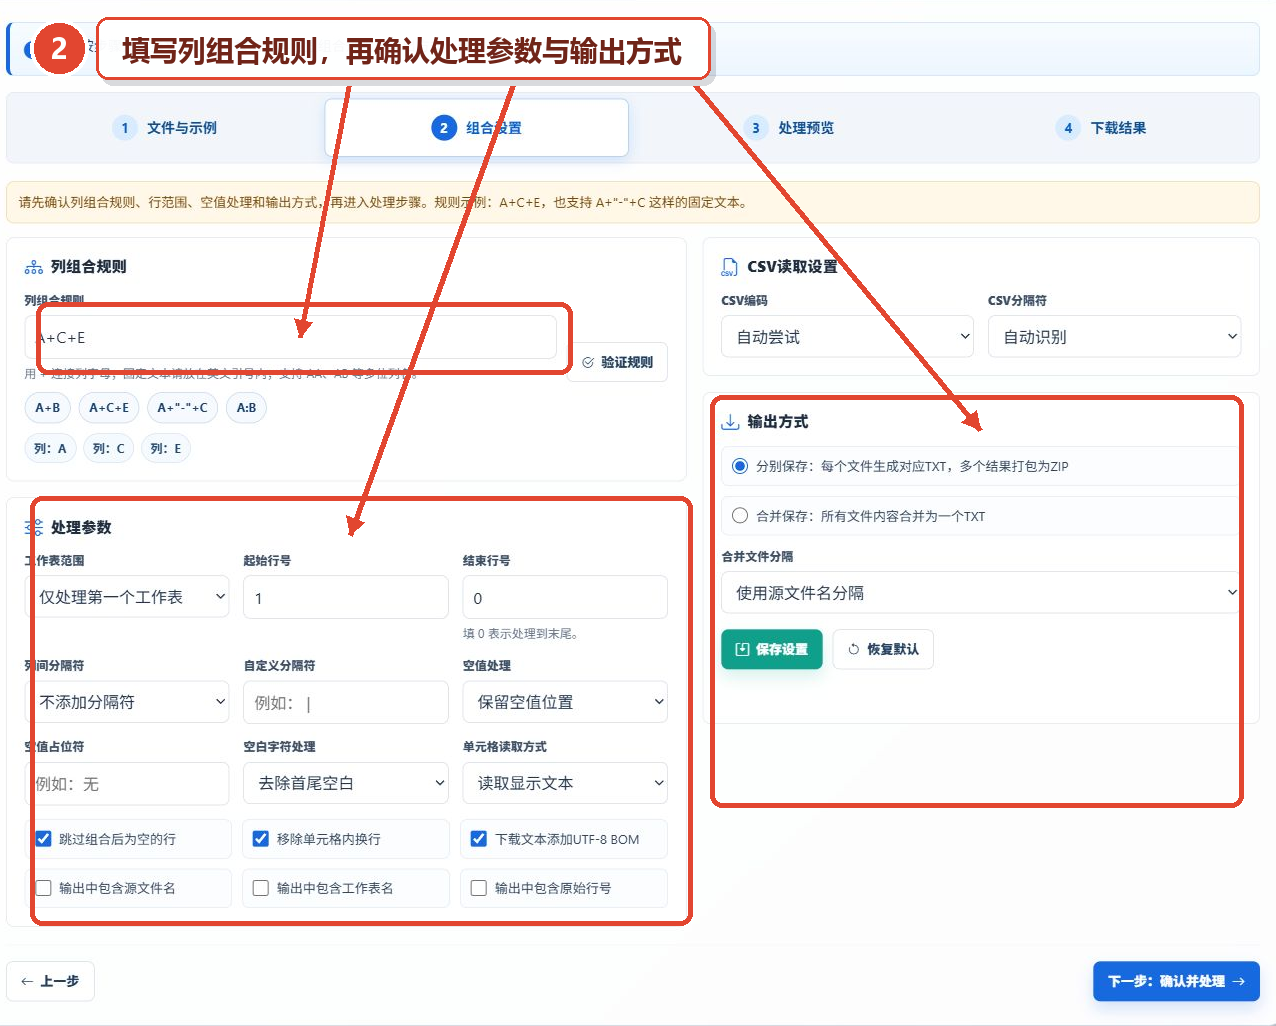This screenshot has width=1276, height=1026.
Task: Click the 验证规则 button
Action: (x=617, y=362)
